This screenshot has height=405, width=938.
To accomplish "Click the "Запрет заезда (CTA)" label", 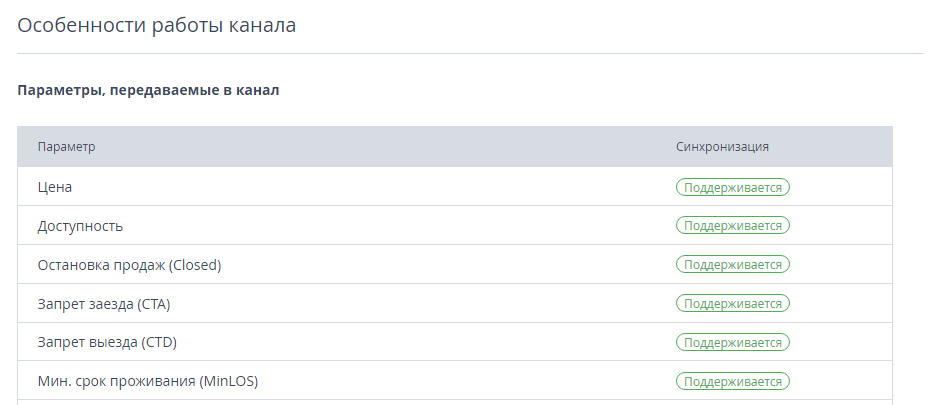I will coord(104,304).
